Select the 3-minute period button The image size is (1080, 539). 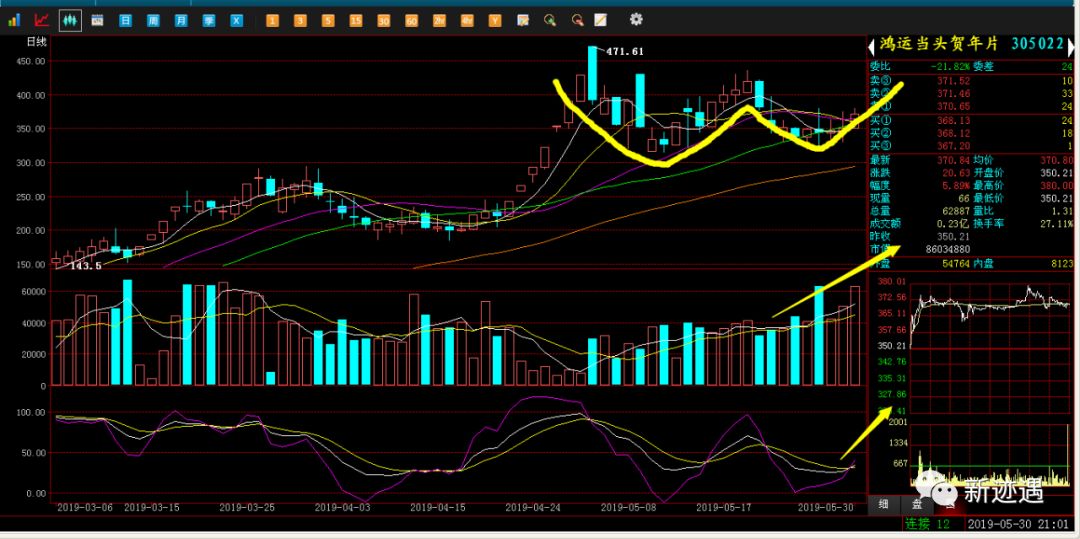pyautogui.click(x=300, y=21)
